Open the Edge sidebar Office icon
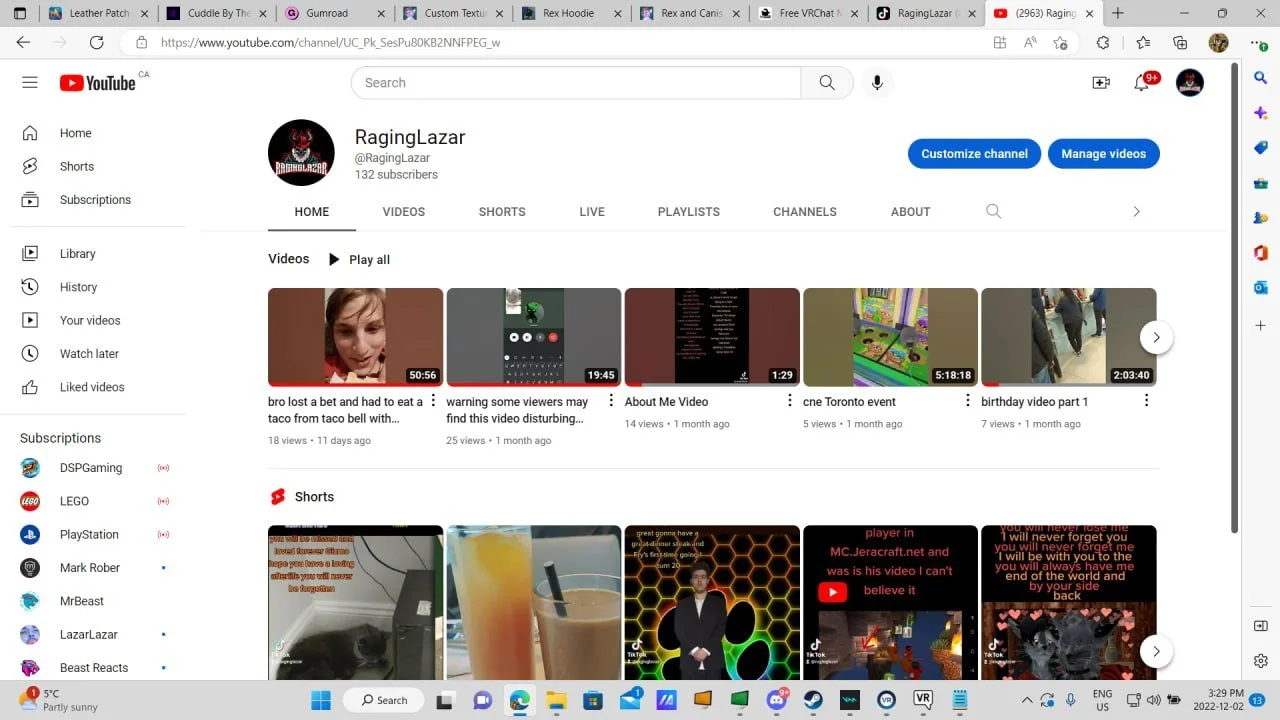 click(1261, 252)
